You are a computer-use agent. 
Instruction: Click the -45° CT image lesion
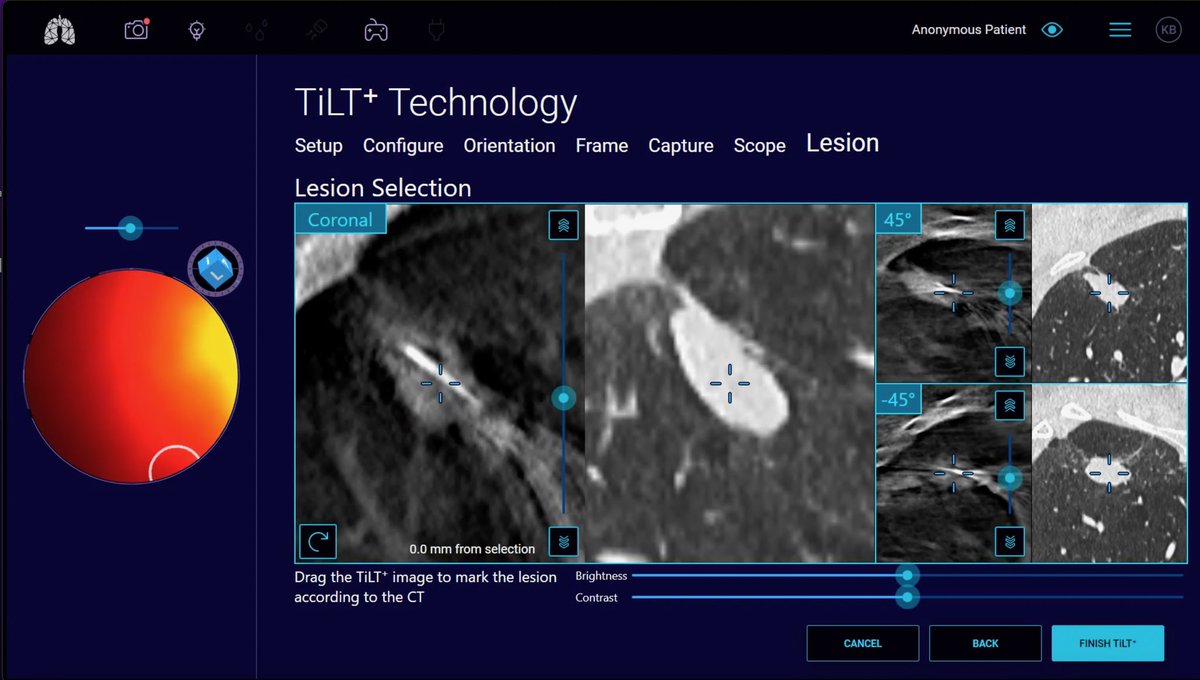[1110, 471]
